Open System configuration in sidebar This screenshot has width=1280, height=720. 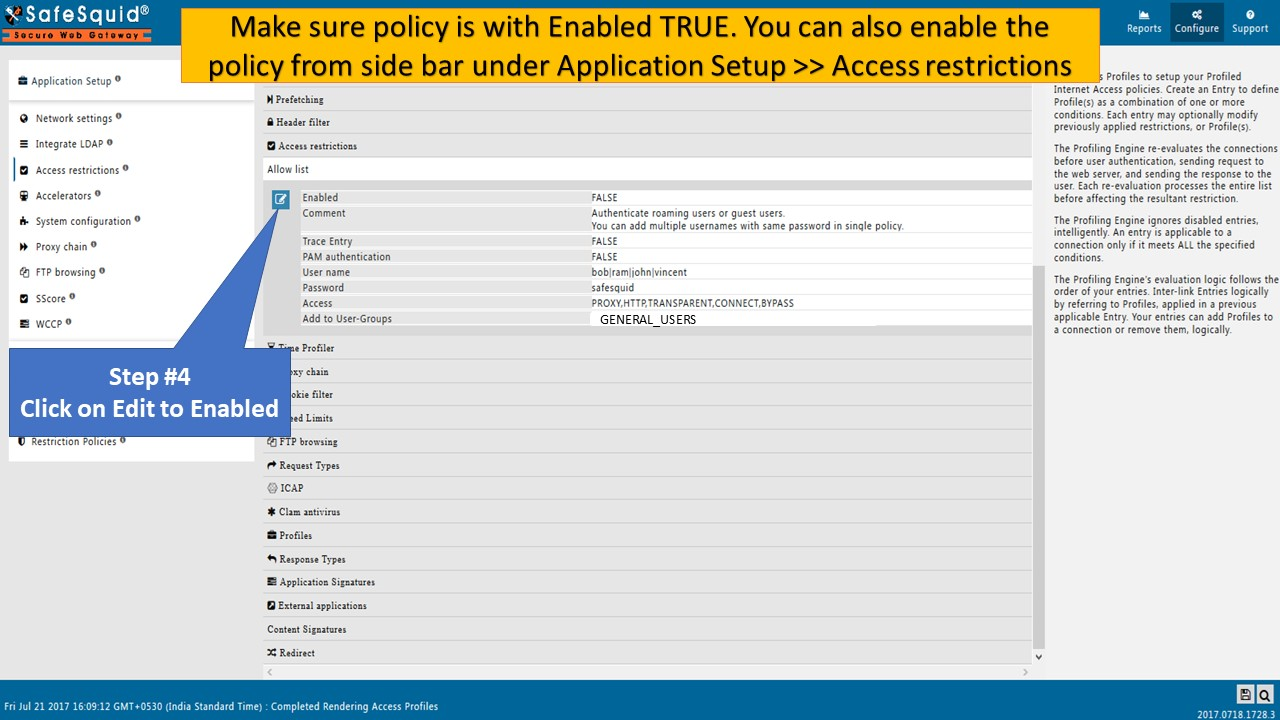click(x=83, y=221)
